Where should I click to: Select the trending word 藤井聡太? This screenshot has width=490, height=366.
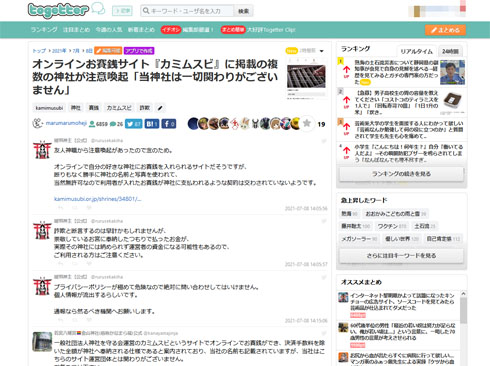356,226
